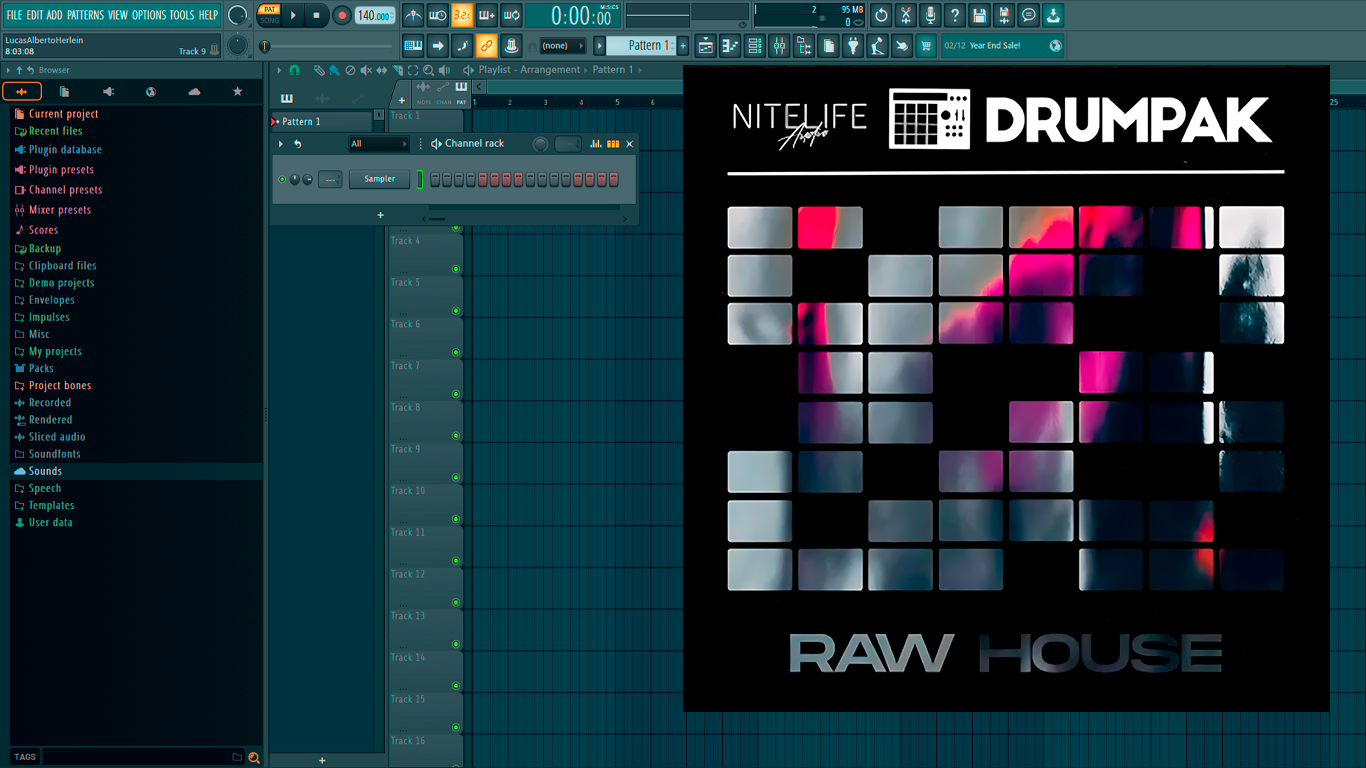1366x768 pixels.
Task: Open audio editor scissors icon
Action: click(906, 15)
